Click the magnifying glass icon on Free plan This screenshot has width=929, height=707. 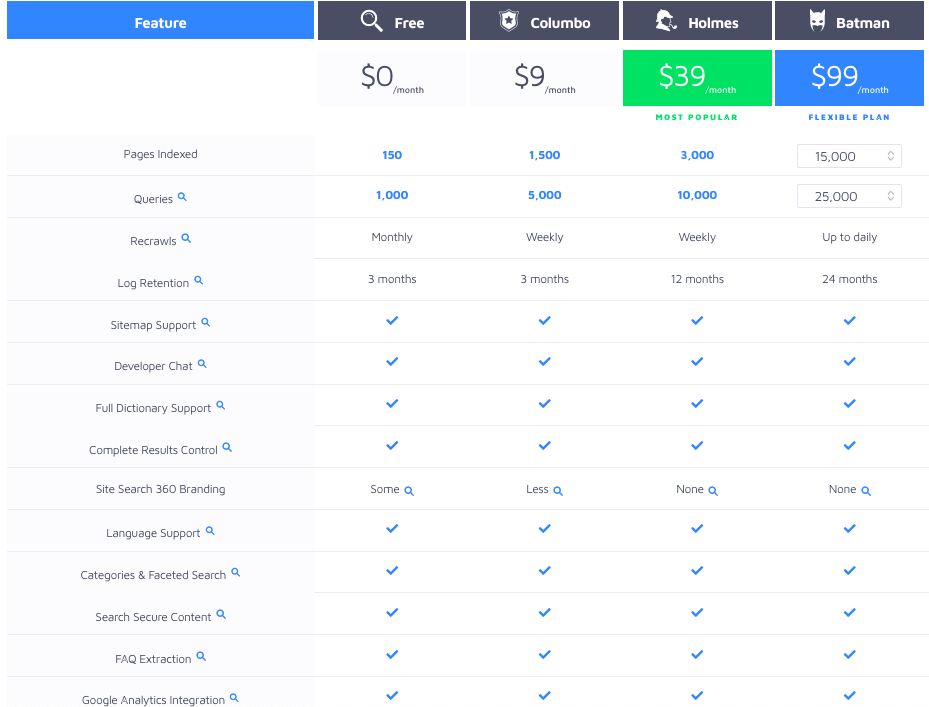pyautogui.click(x=371, y=21)
